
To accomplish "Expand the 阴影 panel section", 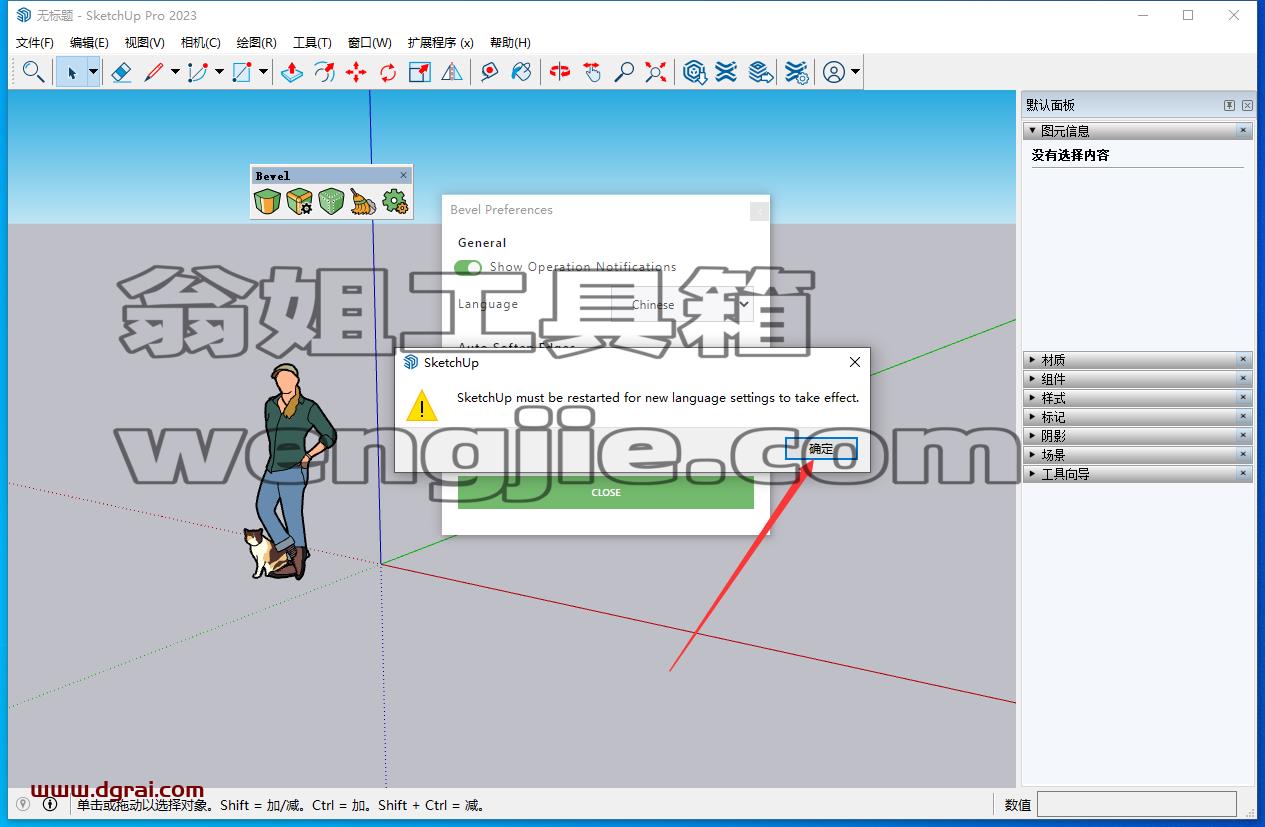I will [x=1138, y=436].
